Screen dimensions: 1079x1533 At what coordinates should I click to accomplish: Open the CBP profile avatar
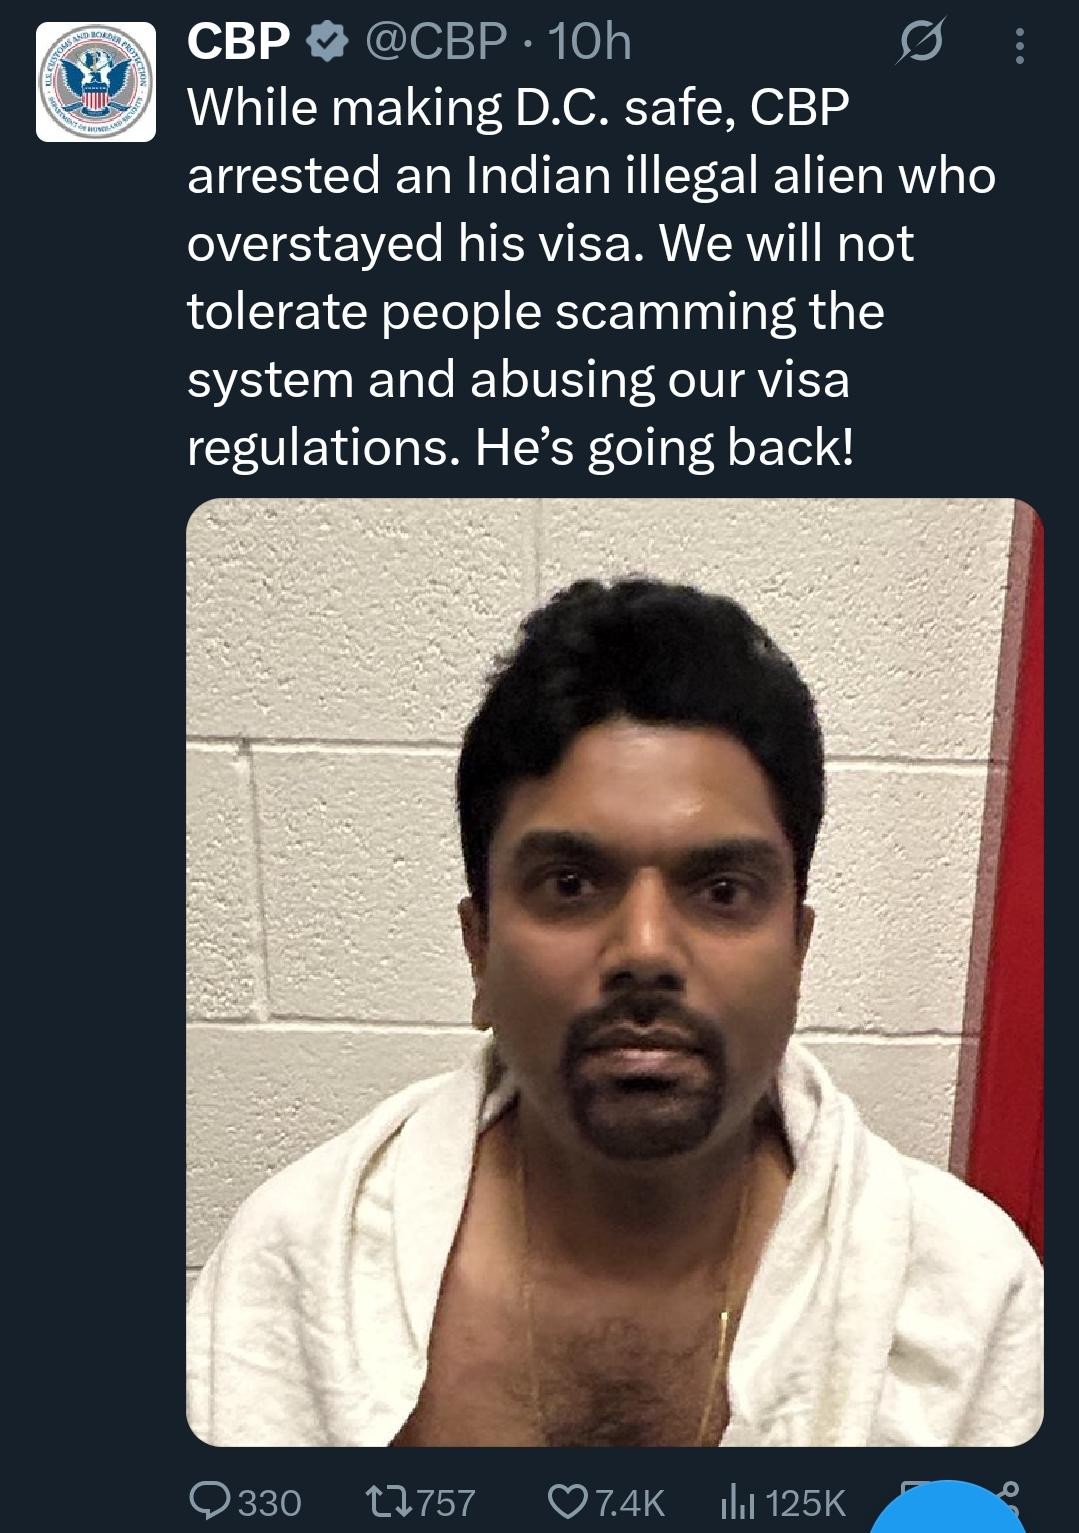(x=96, y=82)
